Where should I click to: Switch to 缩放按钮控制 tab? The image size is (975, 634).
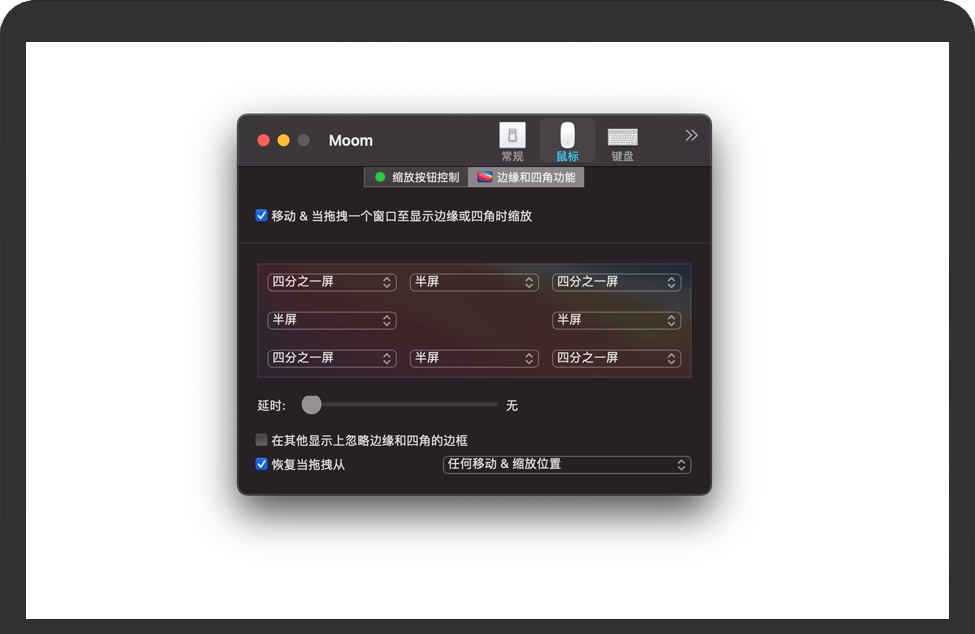[416, 177]
